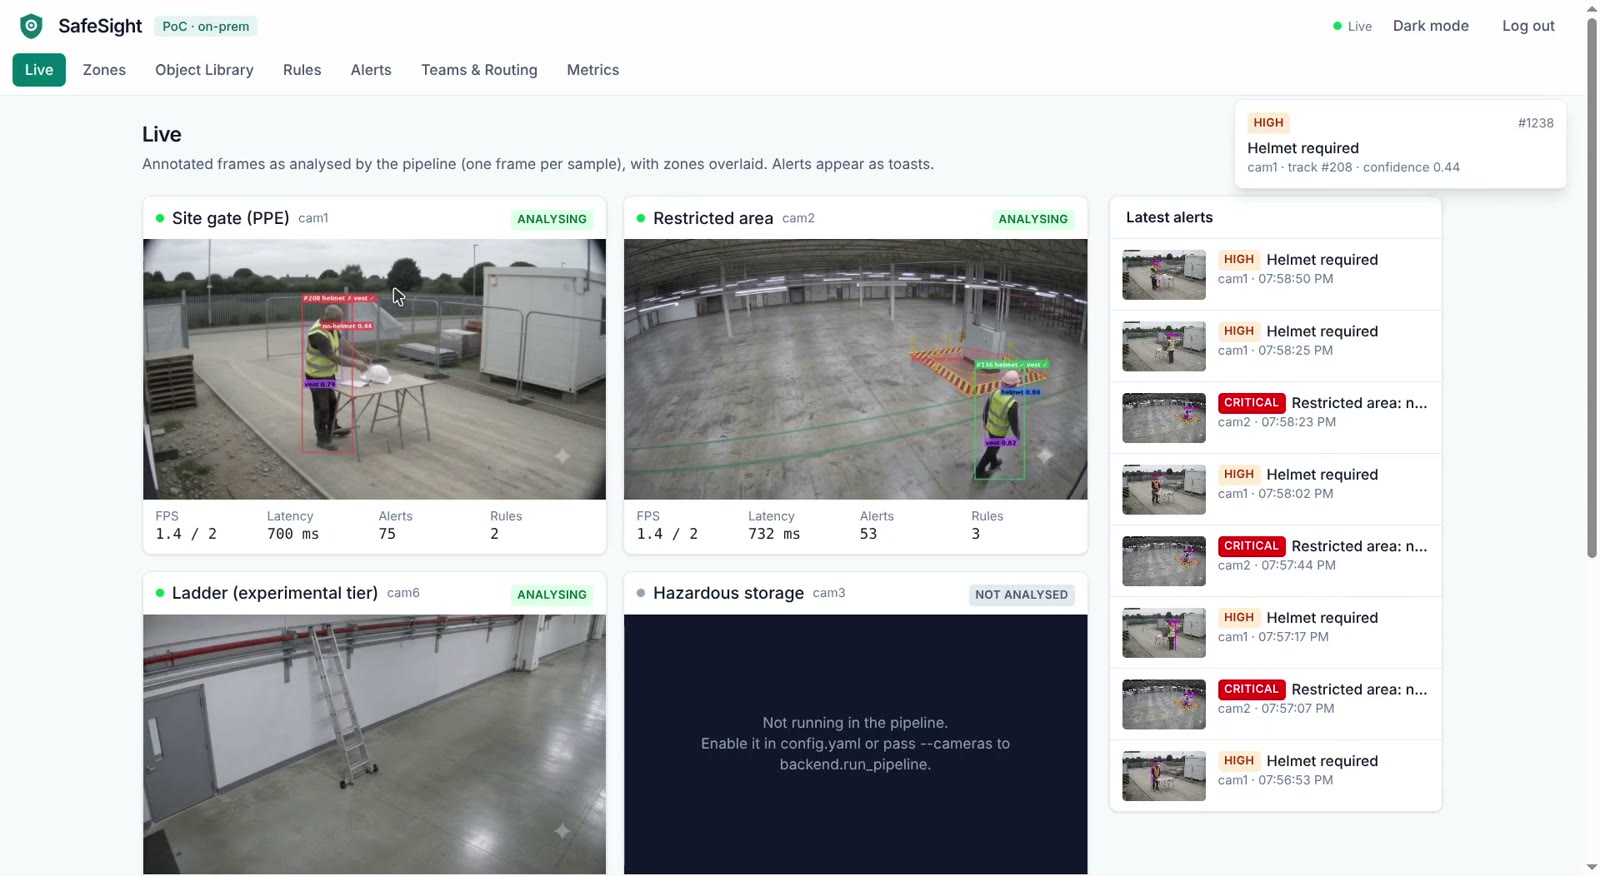Click the green status dot beside Site gate (PPE)
Screen dimensions: 1600x876
tap(160, 218)
